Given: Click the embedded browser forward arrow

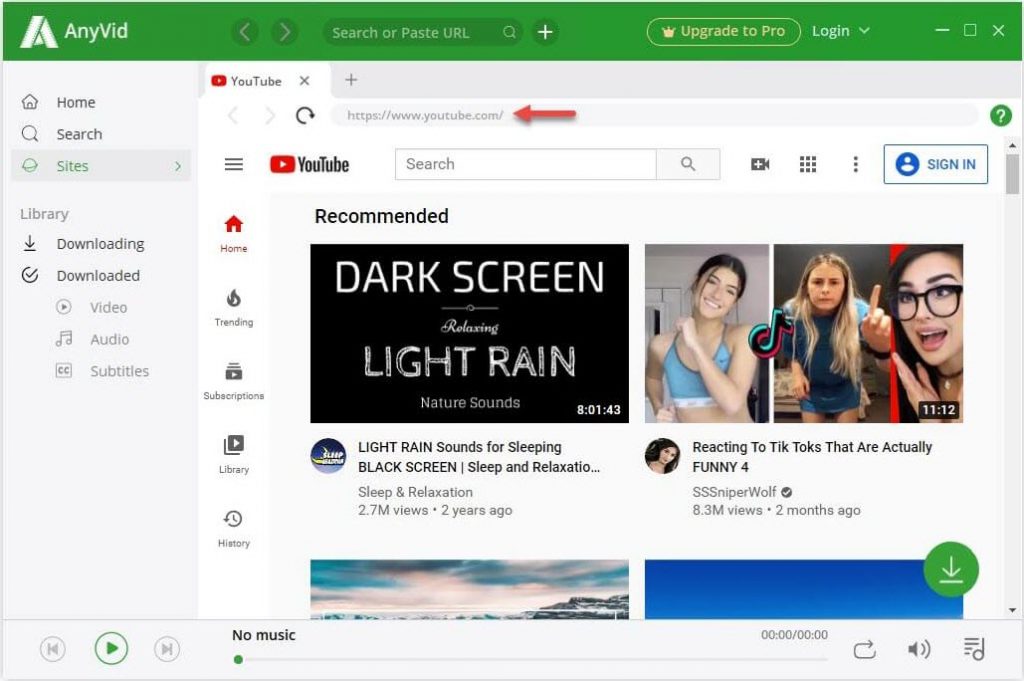Looking at the screenshot, I should click(x=270, y=116).
